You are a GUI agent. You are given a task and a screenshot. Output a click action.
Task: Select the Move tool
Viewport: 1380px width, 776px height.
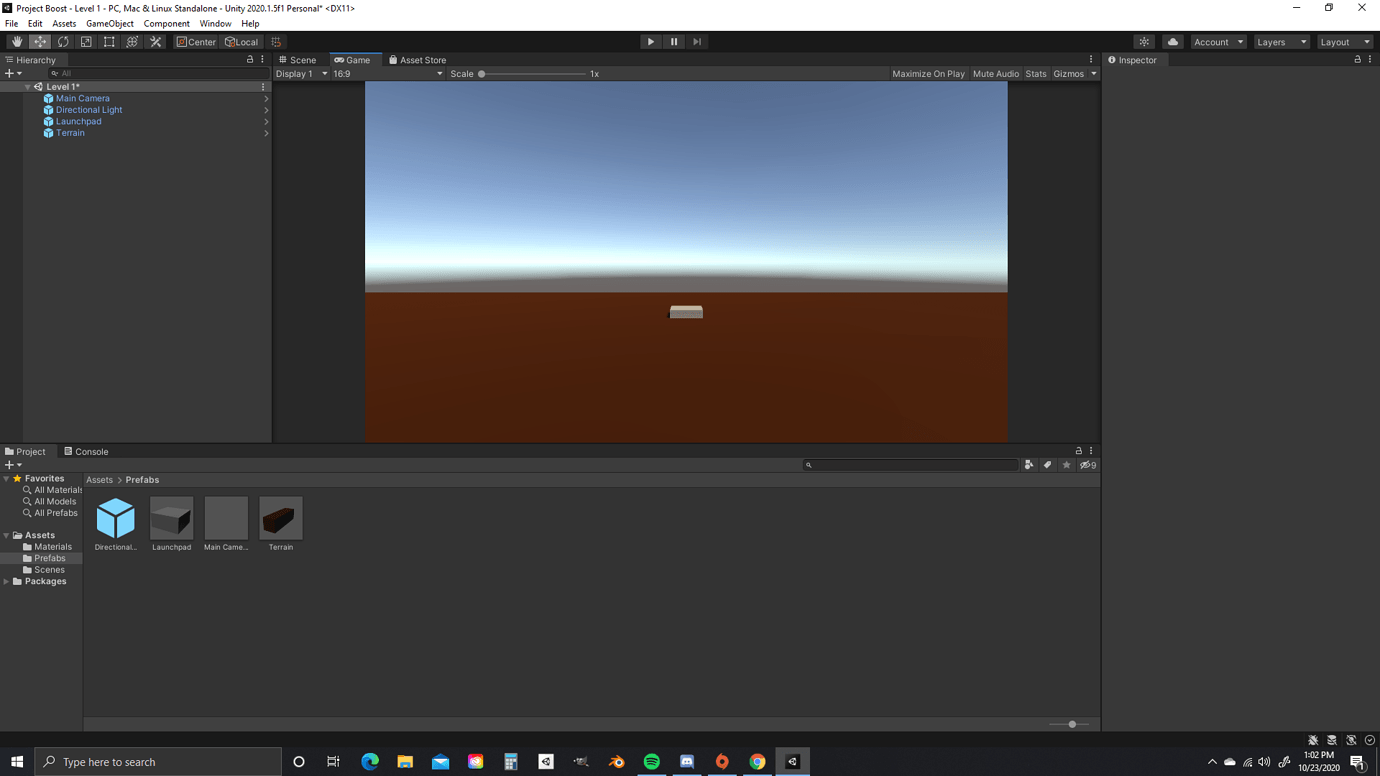[x=40, y=41]
